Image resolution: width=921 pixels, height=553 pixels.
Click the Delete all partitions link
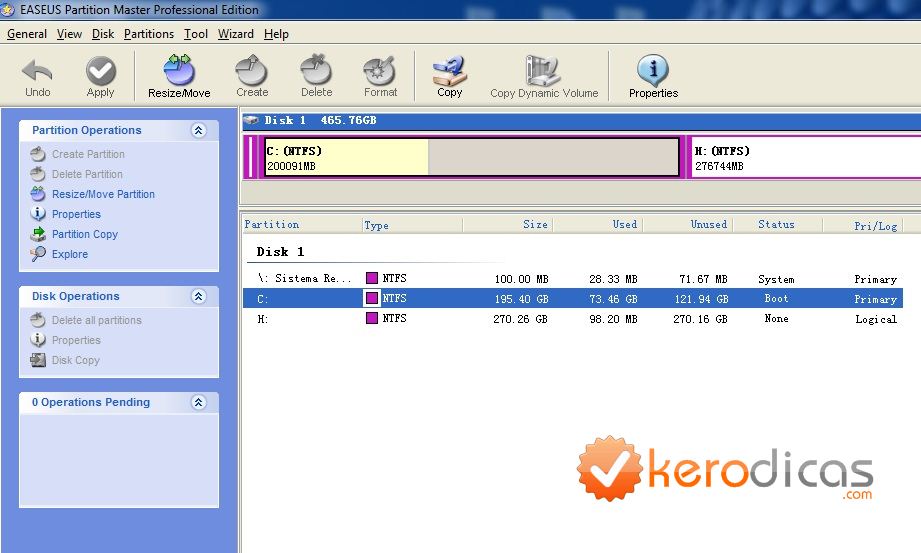coord(97,320)
